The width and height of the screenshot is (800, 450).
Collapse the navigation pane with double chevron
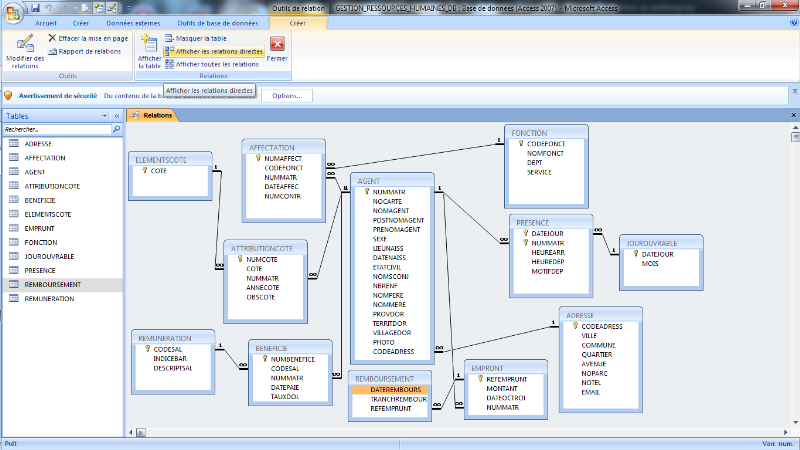[x=116, y=116]
